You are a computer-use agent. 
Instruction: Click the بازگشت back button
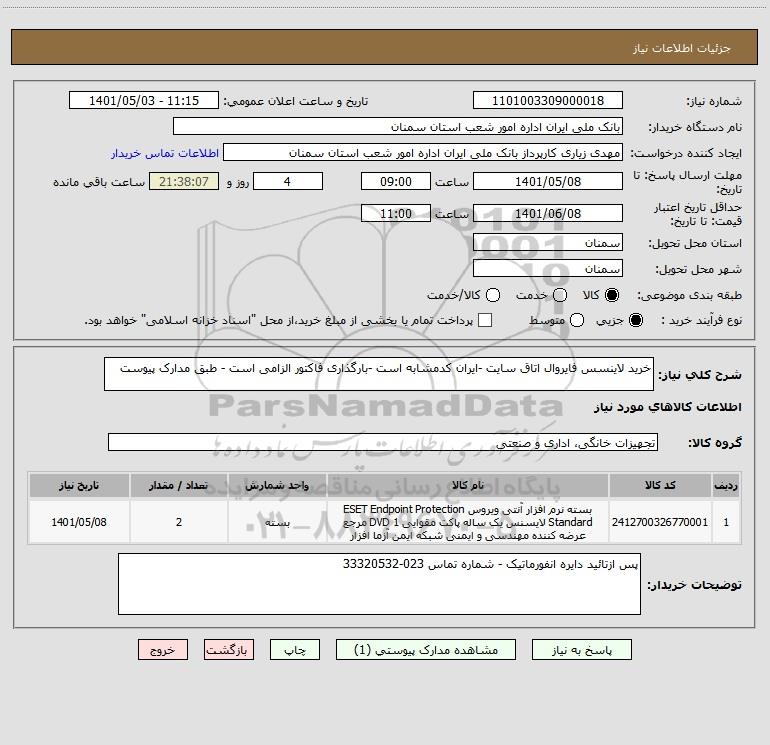(x=229, y=650)
